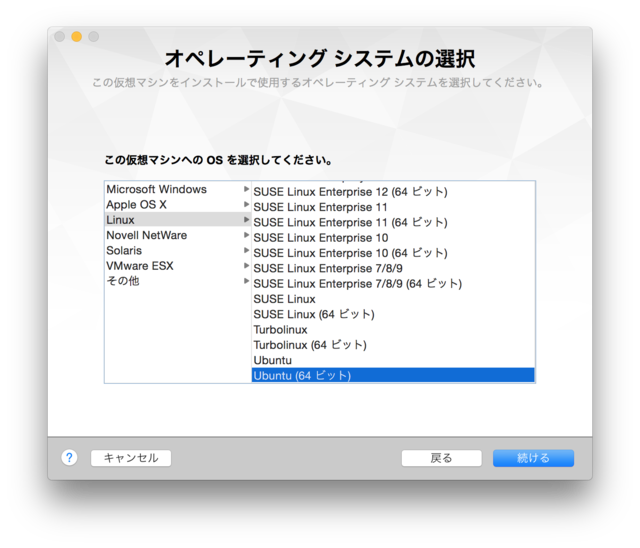640x548 pixels.
Task: Select the 32-bit Ubuntu entry
Action: point(273,360)
